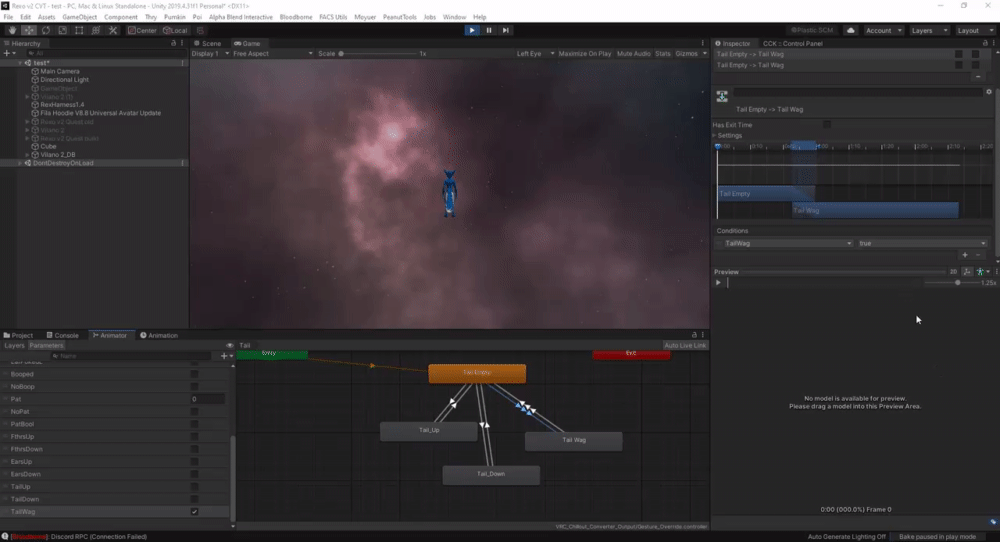Uncheck the TailWag parameter checkbox
This screenshot has width=1000, height=542.
click(x=194, y=511)
